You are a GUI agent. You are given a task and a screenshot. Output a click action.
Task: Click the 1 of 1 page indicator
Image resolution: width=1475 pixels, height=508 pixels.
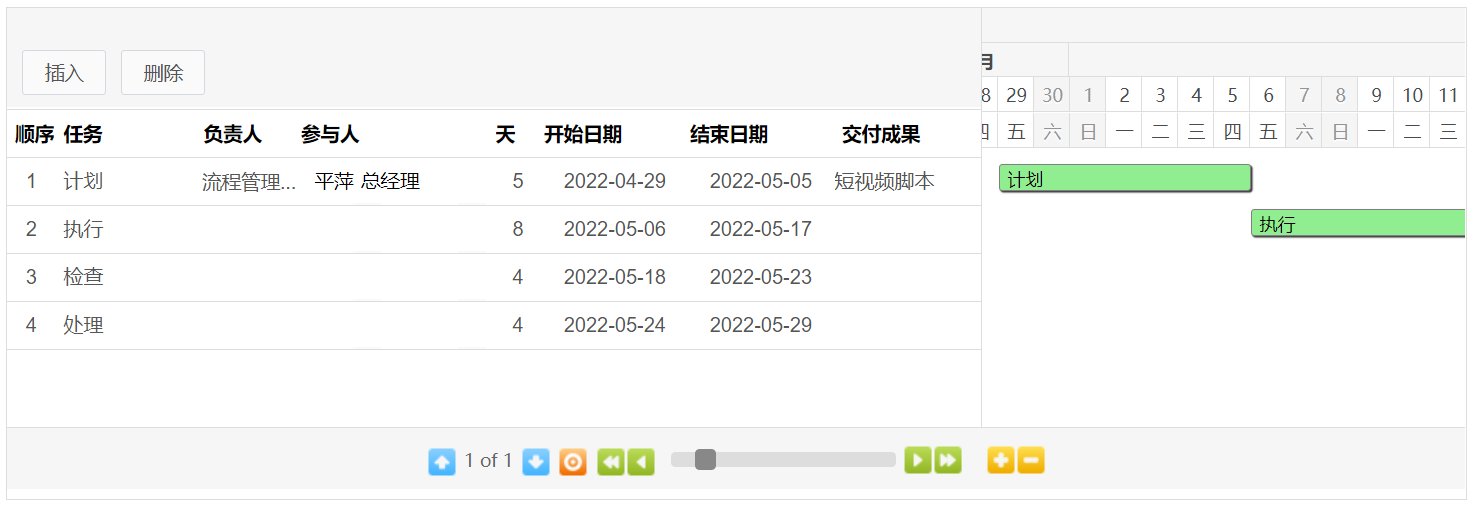click(488, 460)
